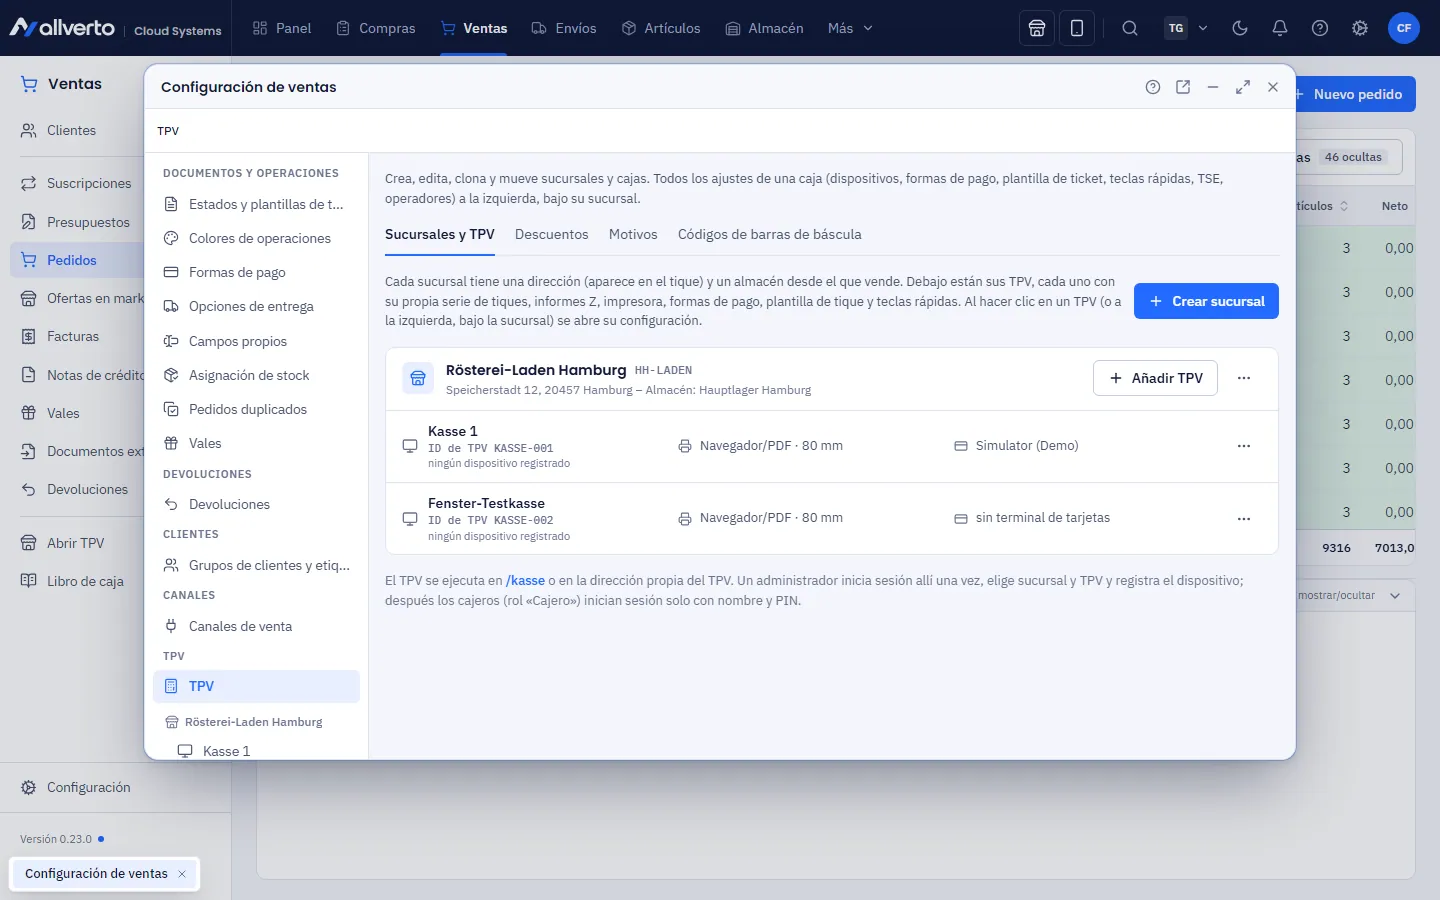
Task: Open Opciones de entrega settings
Action: click(x=256, y=306)
